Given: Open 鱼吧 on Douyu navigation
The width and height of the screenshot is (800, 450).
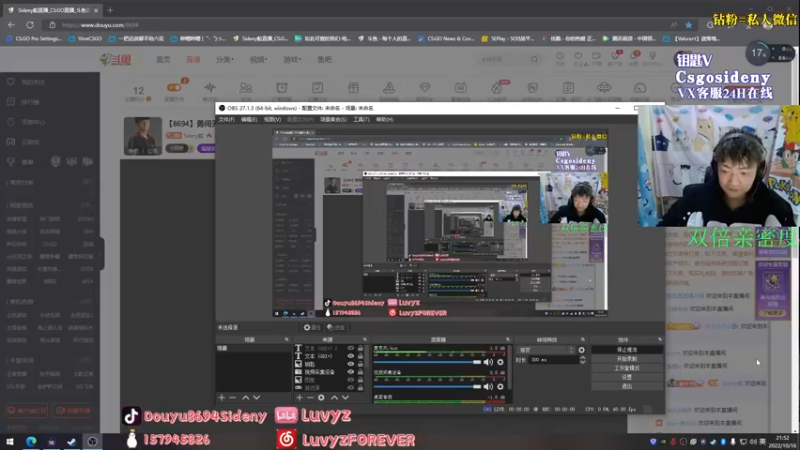Looking at the screenshot, I should [x=324, y=60].
